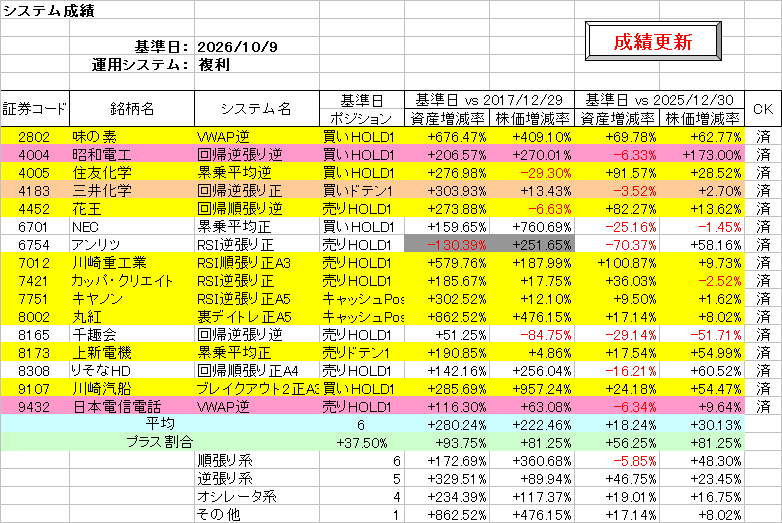
Task: Select code cell 4005
Action: (35, 173)
